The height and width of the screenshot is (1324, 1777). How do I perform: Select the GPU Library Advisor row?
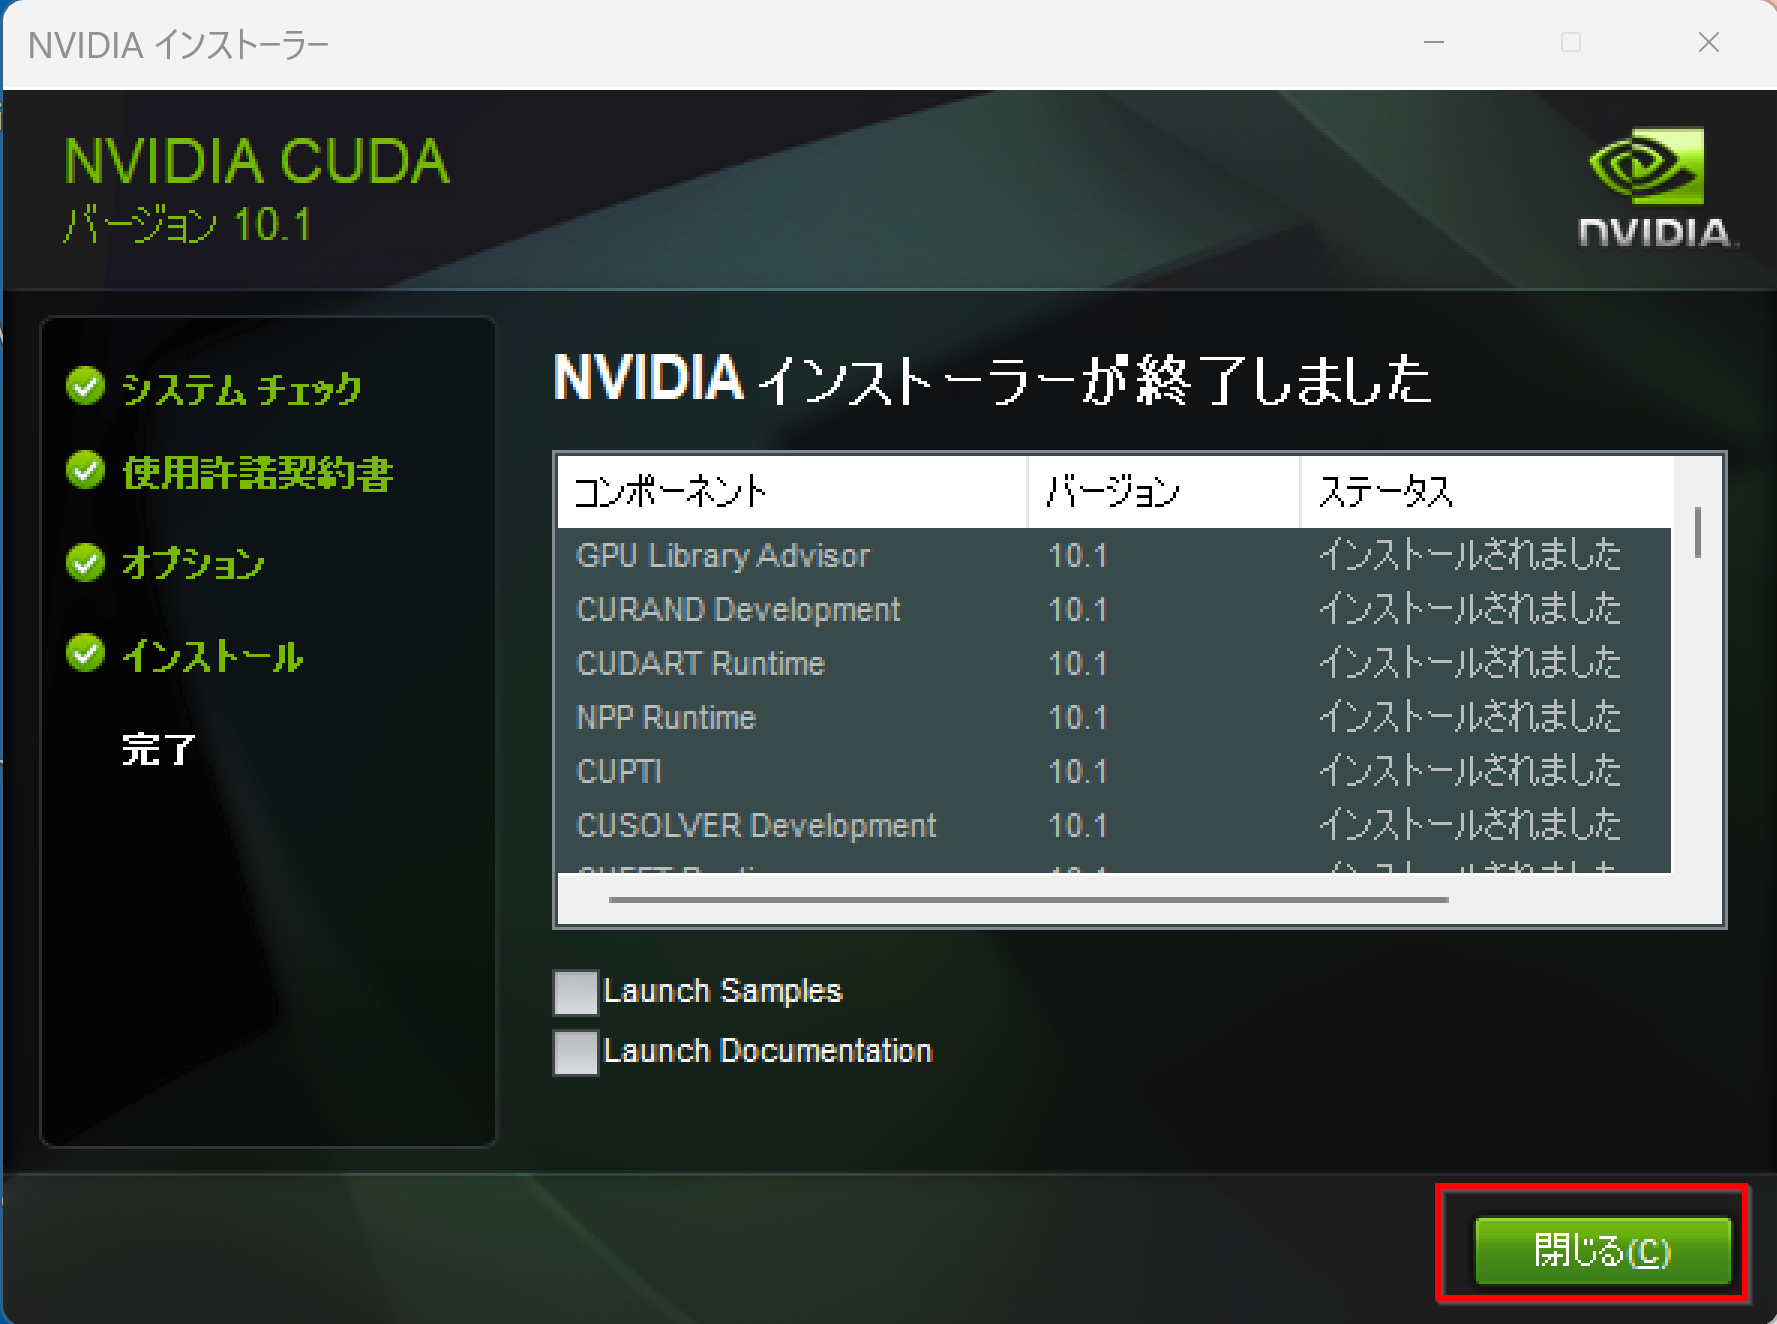point(1114,555)
